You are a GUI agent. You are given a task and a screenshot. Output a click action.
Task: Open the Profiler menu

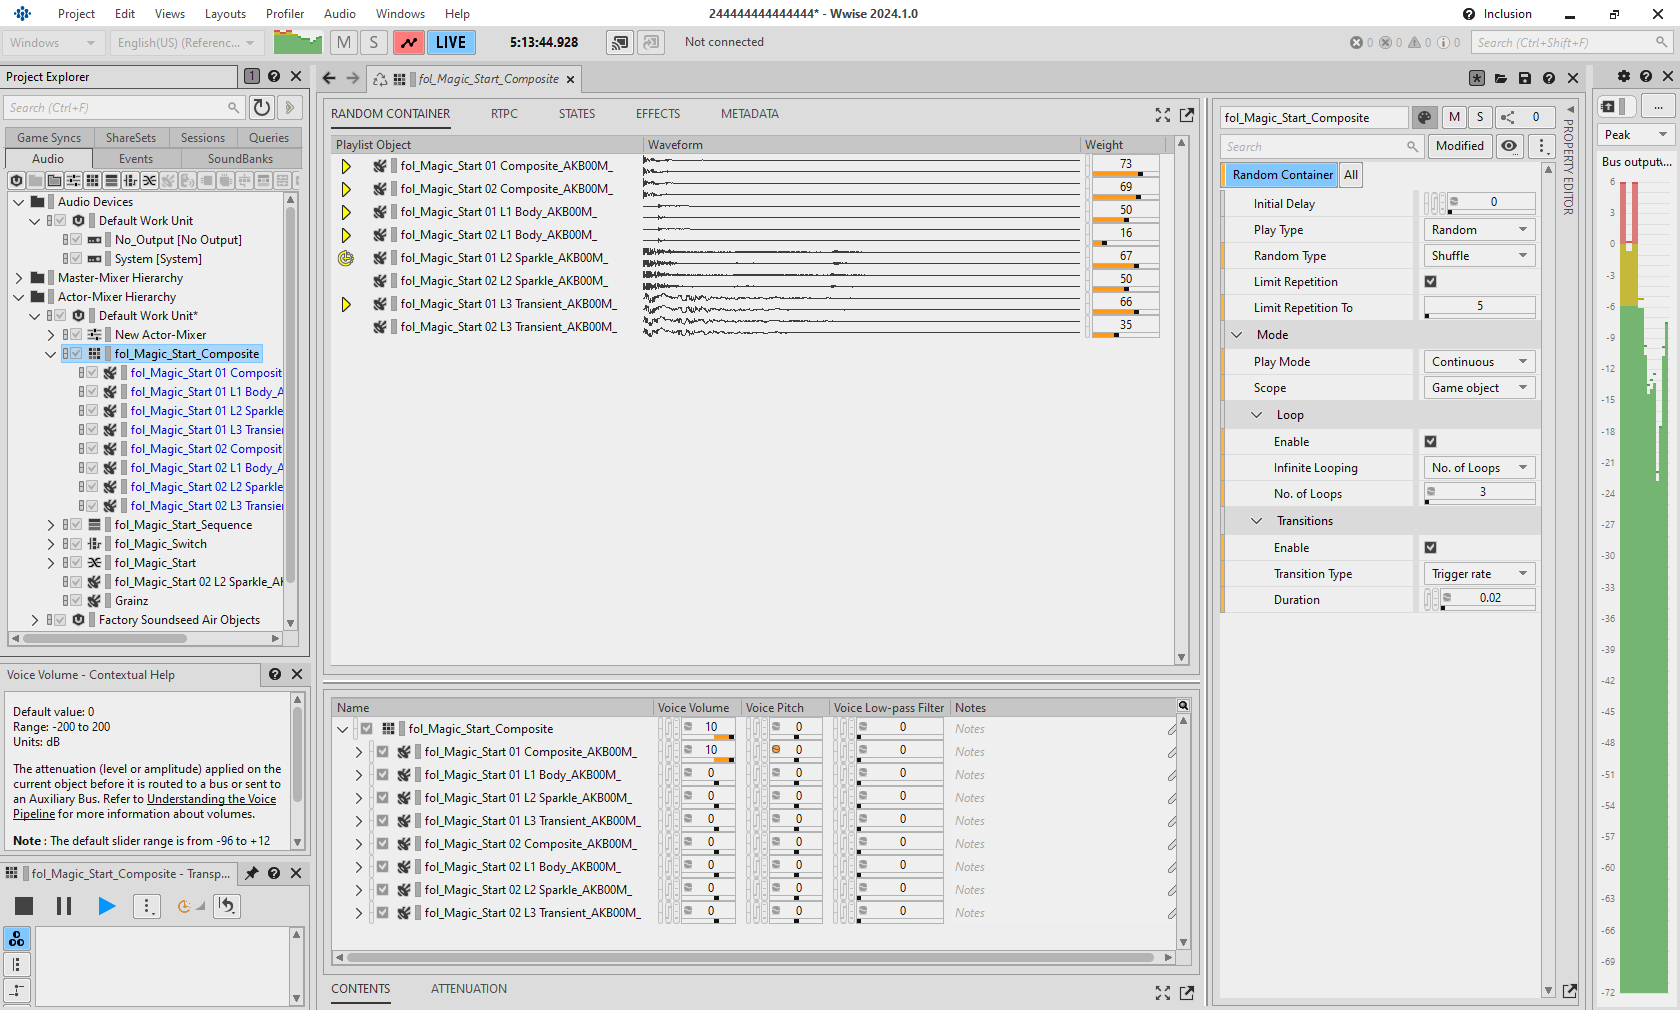tap(284, 14)
